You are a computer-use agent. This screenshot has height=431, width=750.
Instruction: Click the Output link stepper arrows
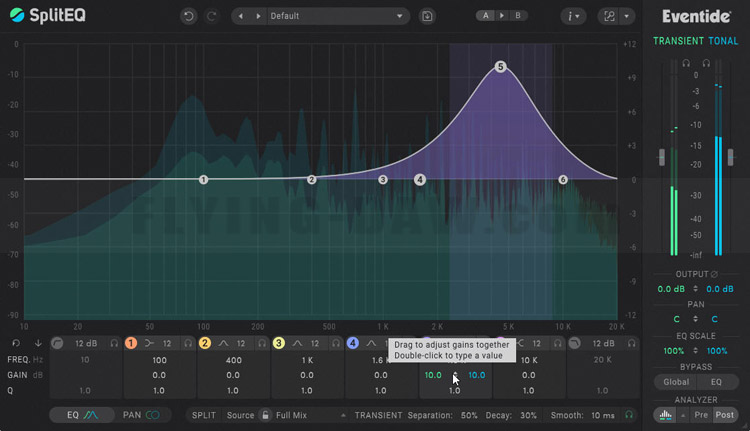695,289
